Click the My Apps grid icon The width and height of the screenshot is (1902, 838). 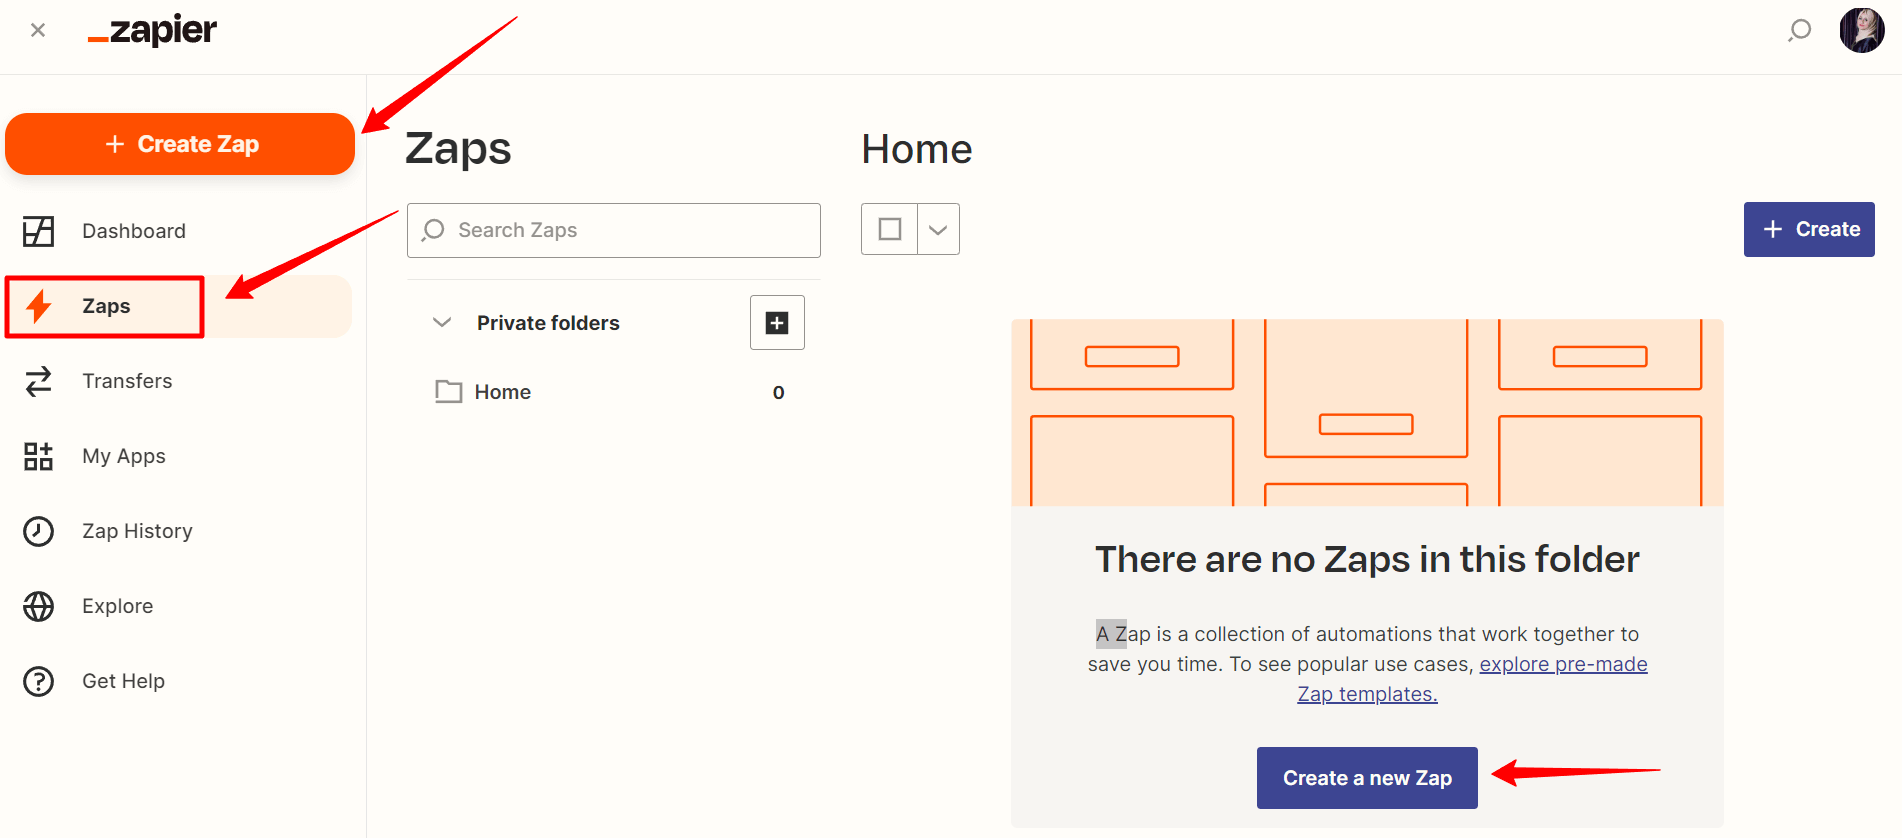click(x=38, y=456)
